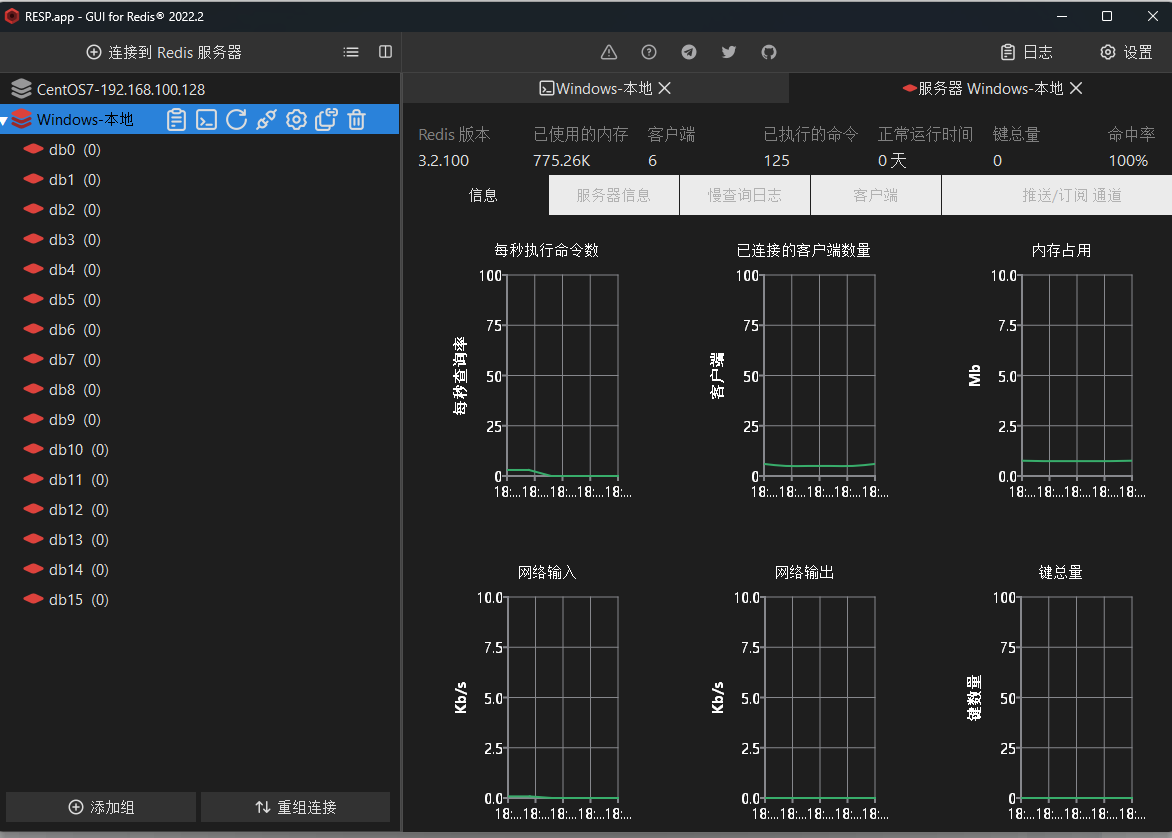This screenshot has width=1172, height=838.
Task: Click the 重组连接 button
Action: coord(295,807)
